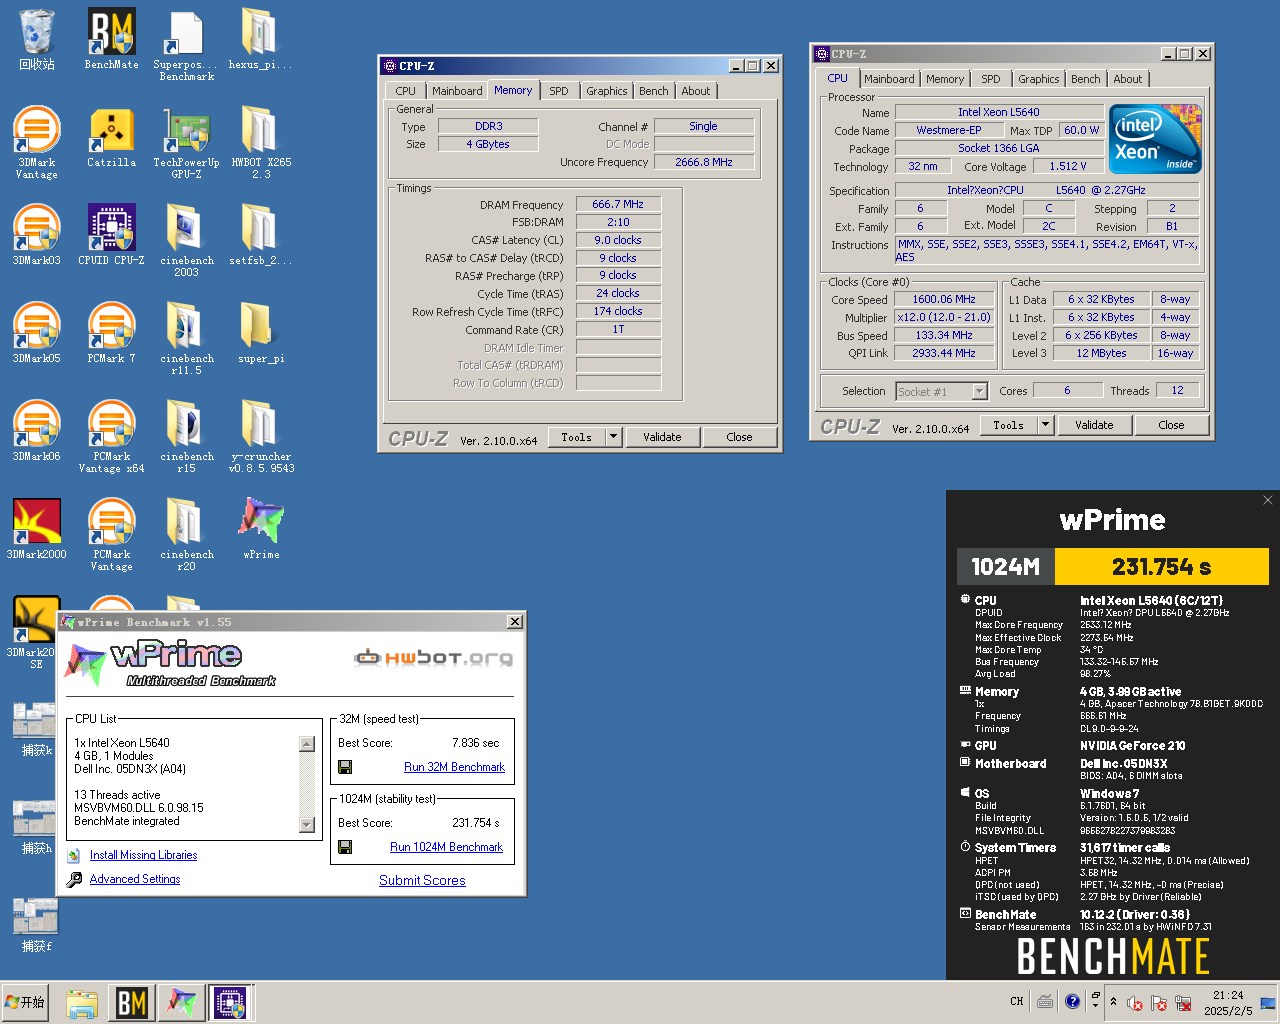
Task: Click Install Missing Libraries link
Action: click(143, 855)
